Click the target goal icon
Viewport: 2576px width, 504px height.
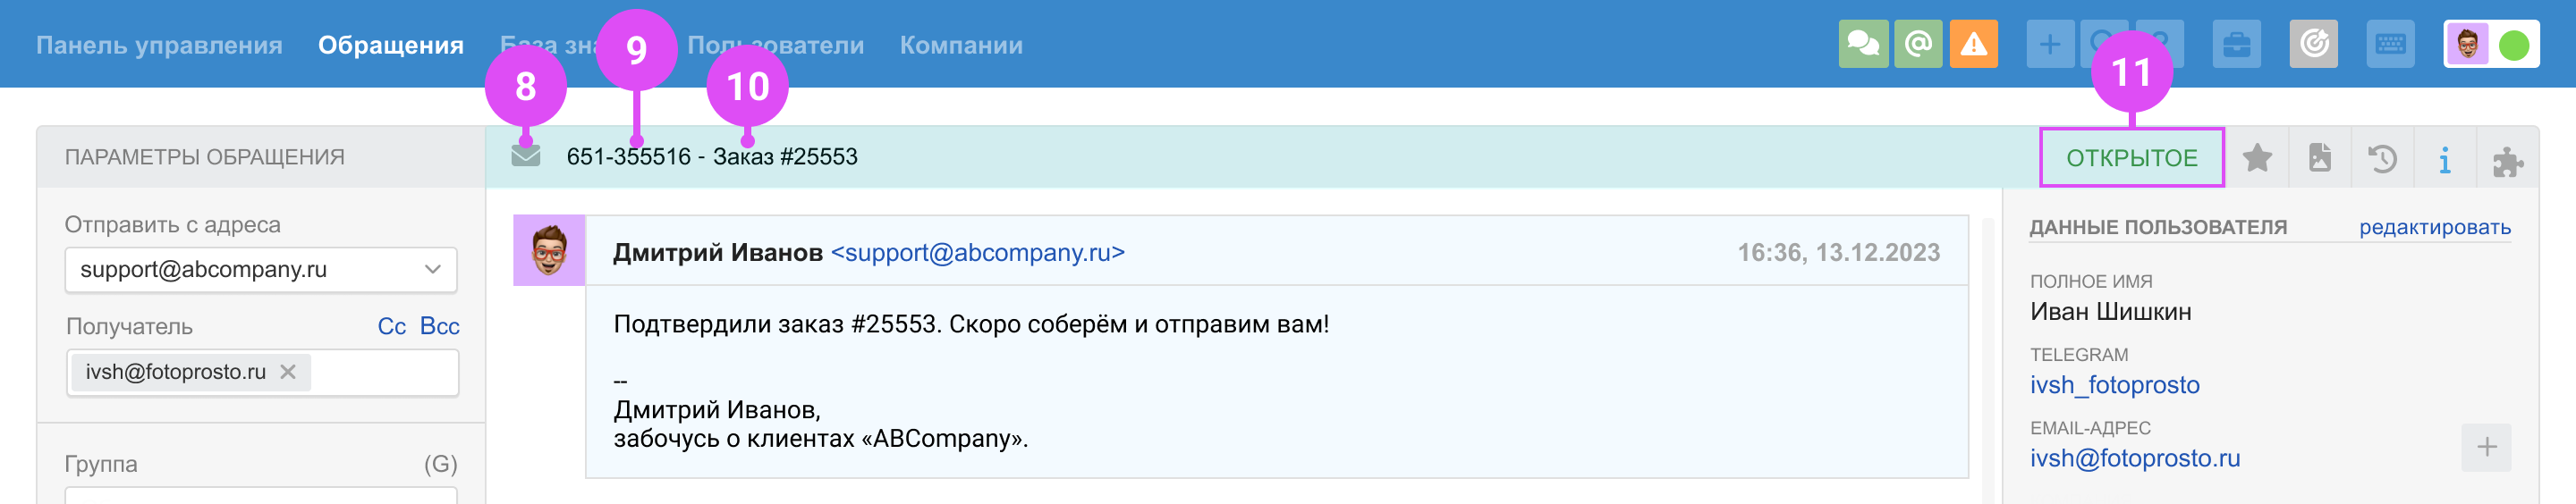(x=2313, y=45)
